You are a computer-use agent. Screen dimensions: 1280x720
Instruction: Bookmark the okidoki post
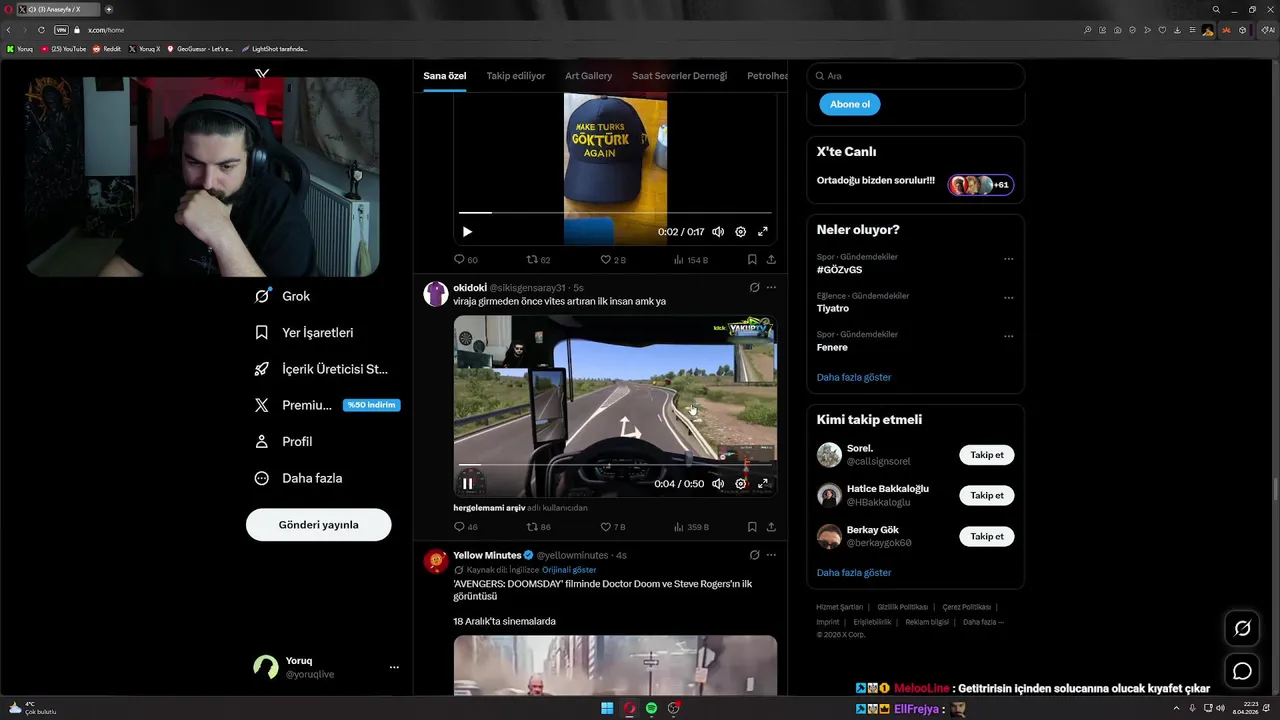(752, 527)
